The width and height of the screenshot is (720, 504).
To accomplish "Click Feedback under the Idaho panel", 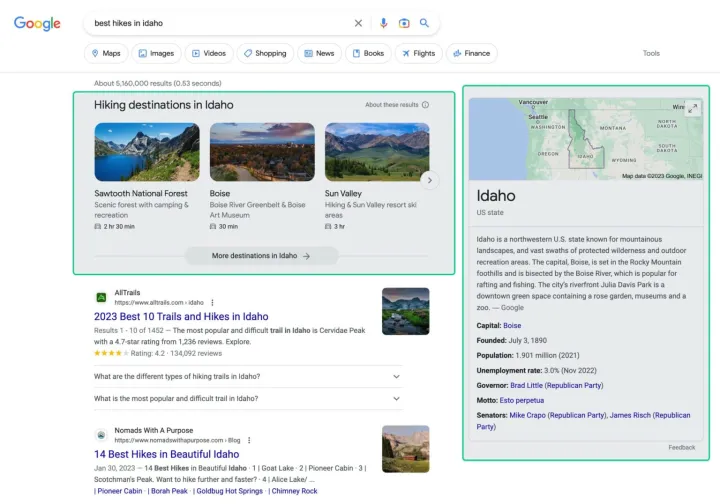I will coord(681,447).
